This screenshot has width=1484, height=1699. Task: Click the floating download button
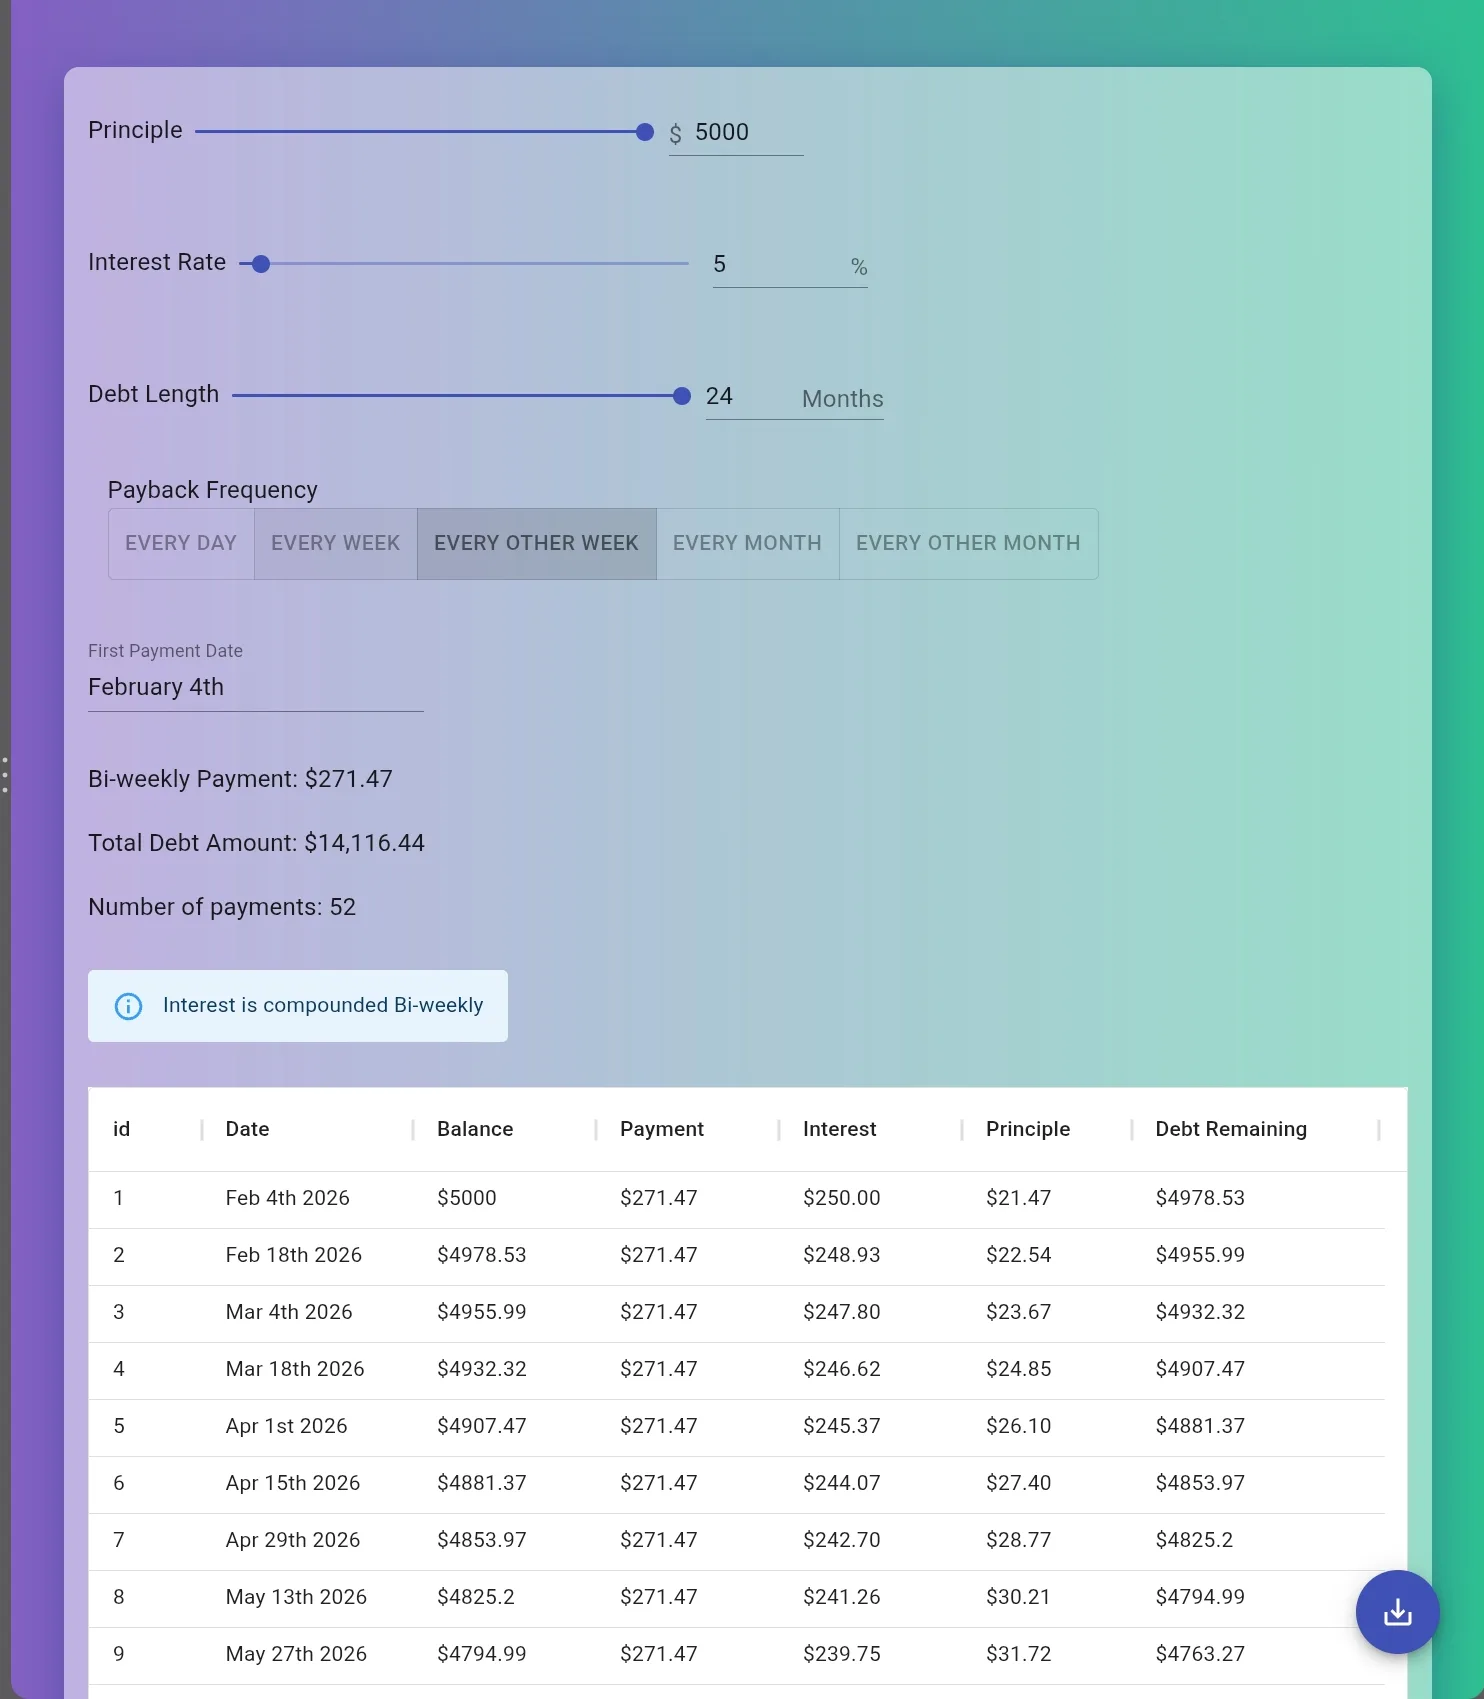(x=1397, y=1612)
